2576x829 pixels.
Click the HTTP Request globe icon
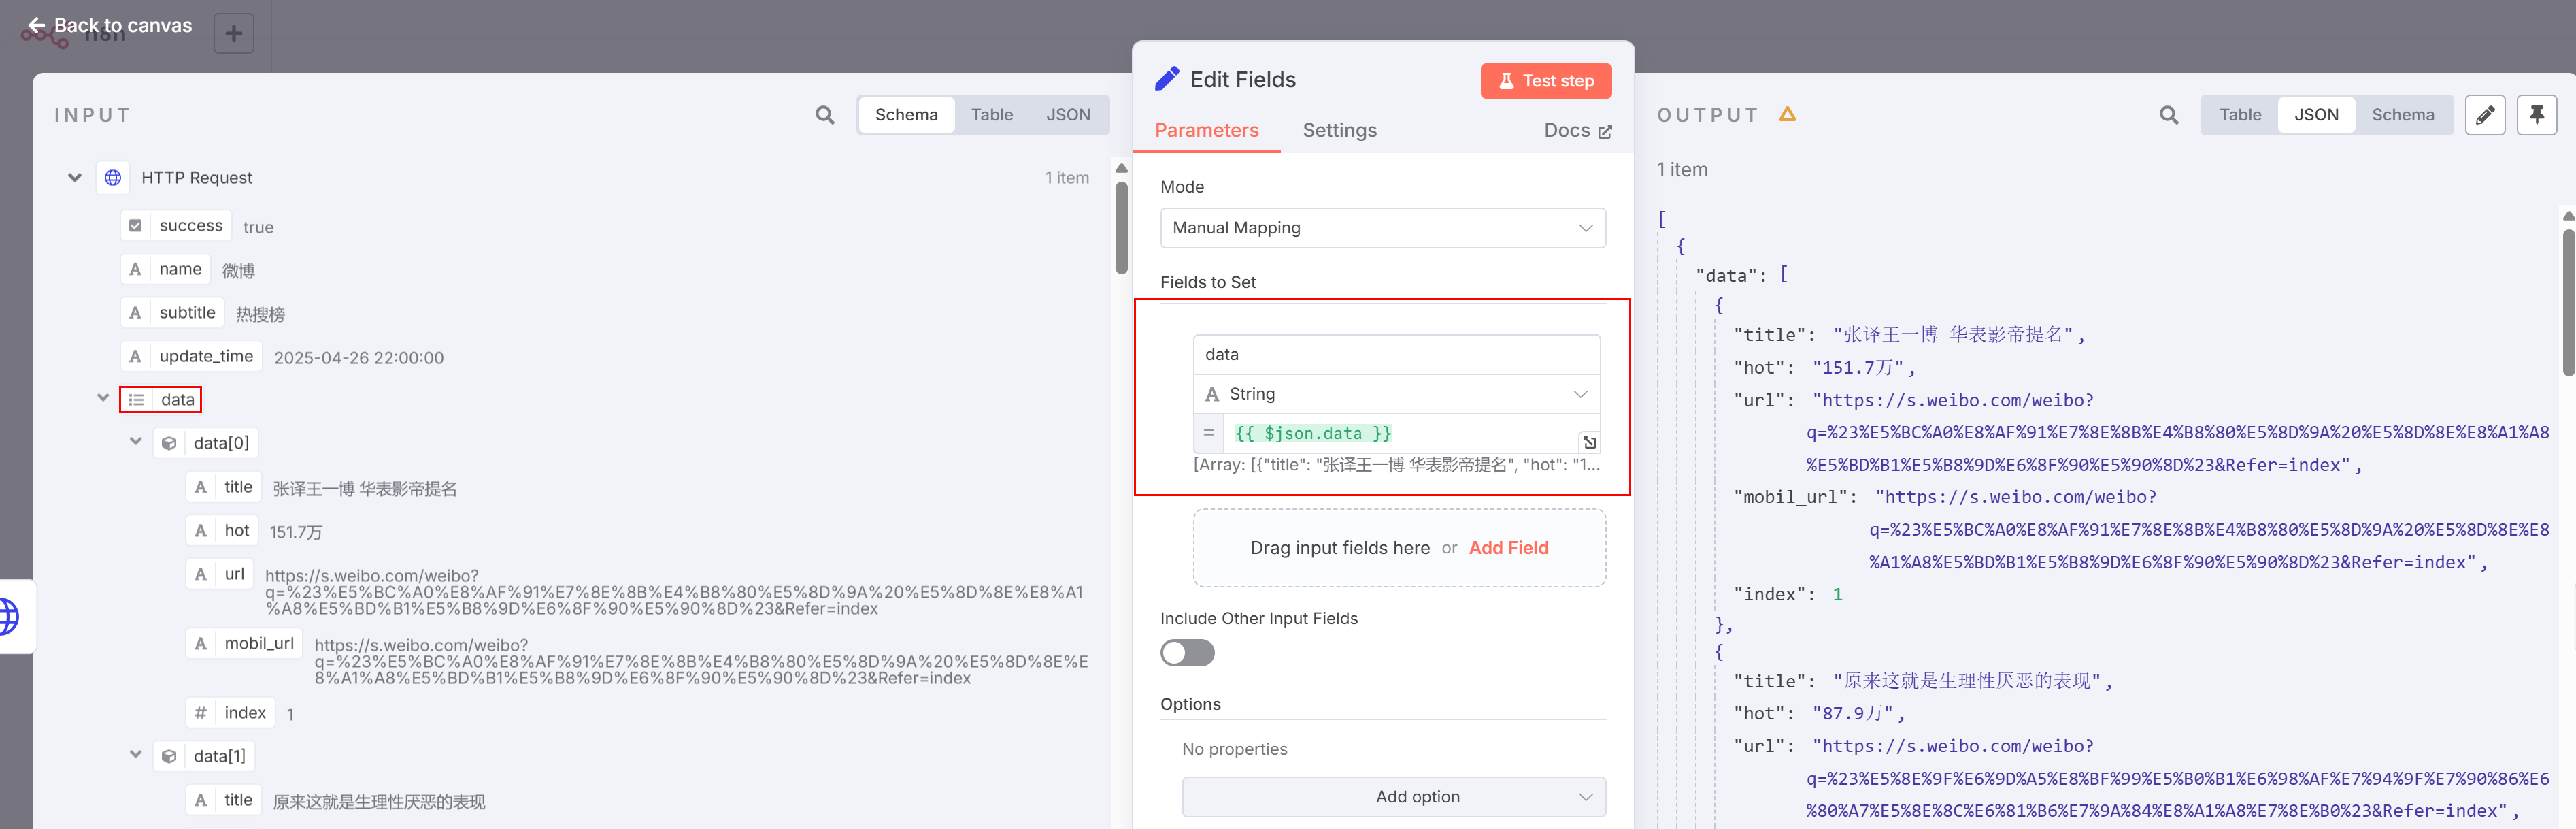click(x=113, y=178)
